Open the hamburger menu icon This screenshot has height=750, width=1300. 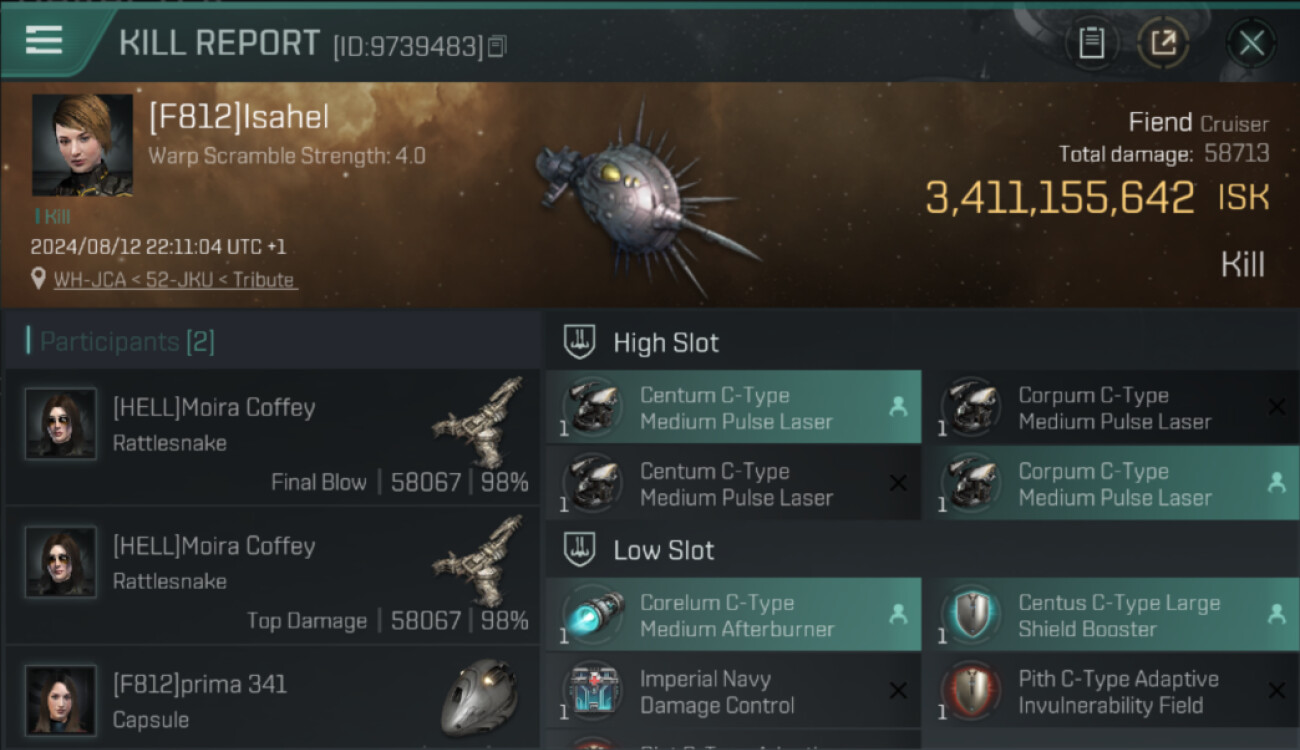pos(44,41)
